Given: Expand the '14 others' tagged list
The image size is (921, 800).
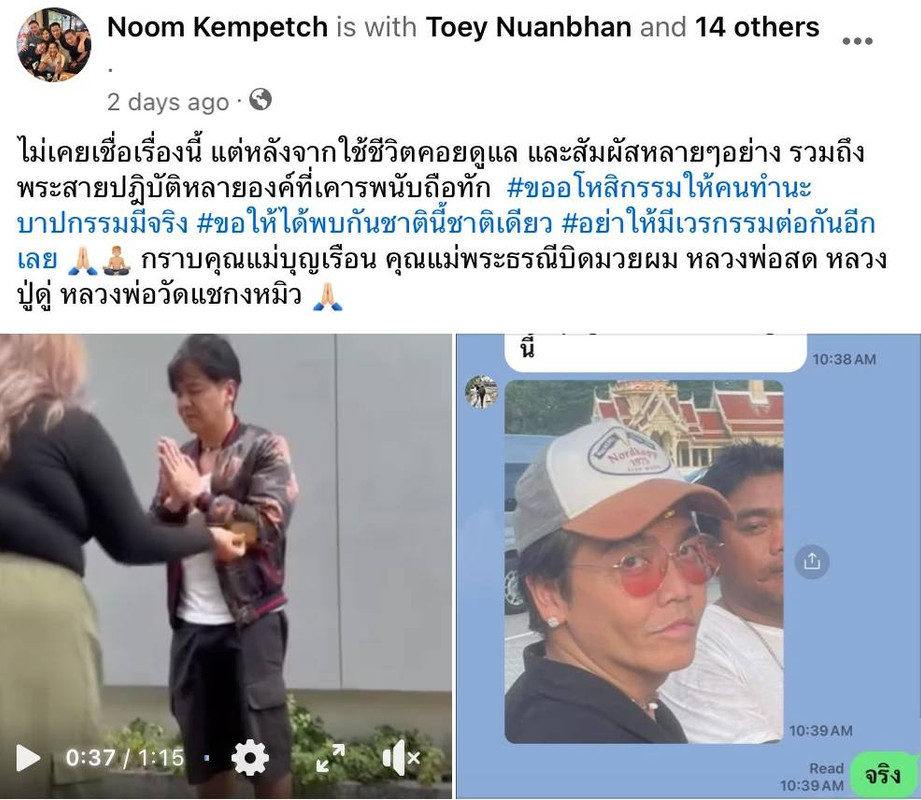Looking at the screenshot, I should pyautogui.click(x=757, y=27).
